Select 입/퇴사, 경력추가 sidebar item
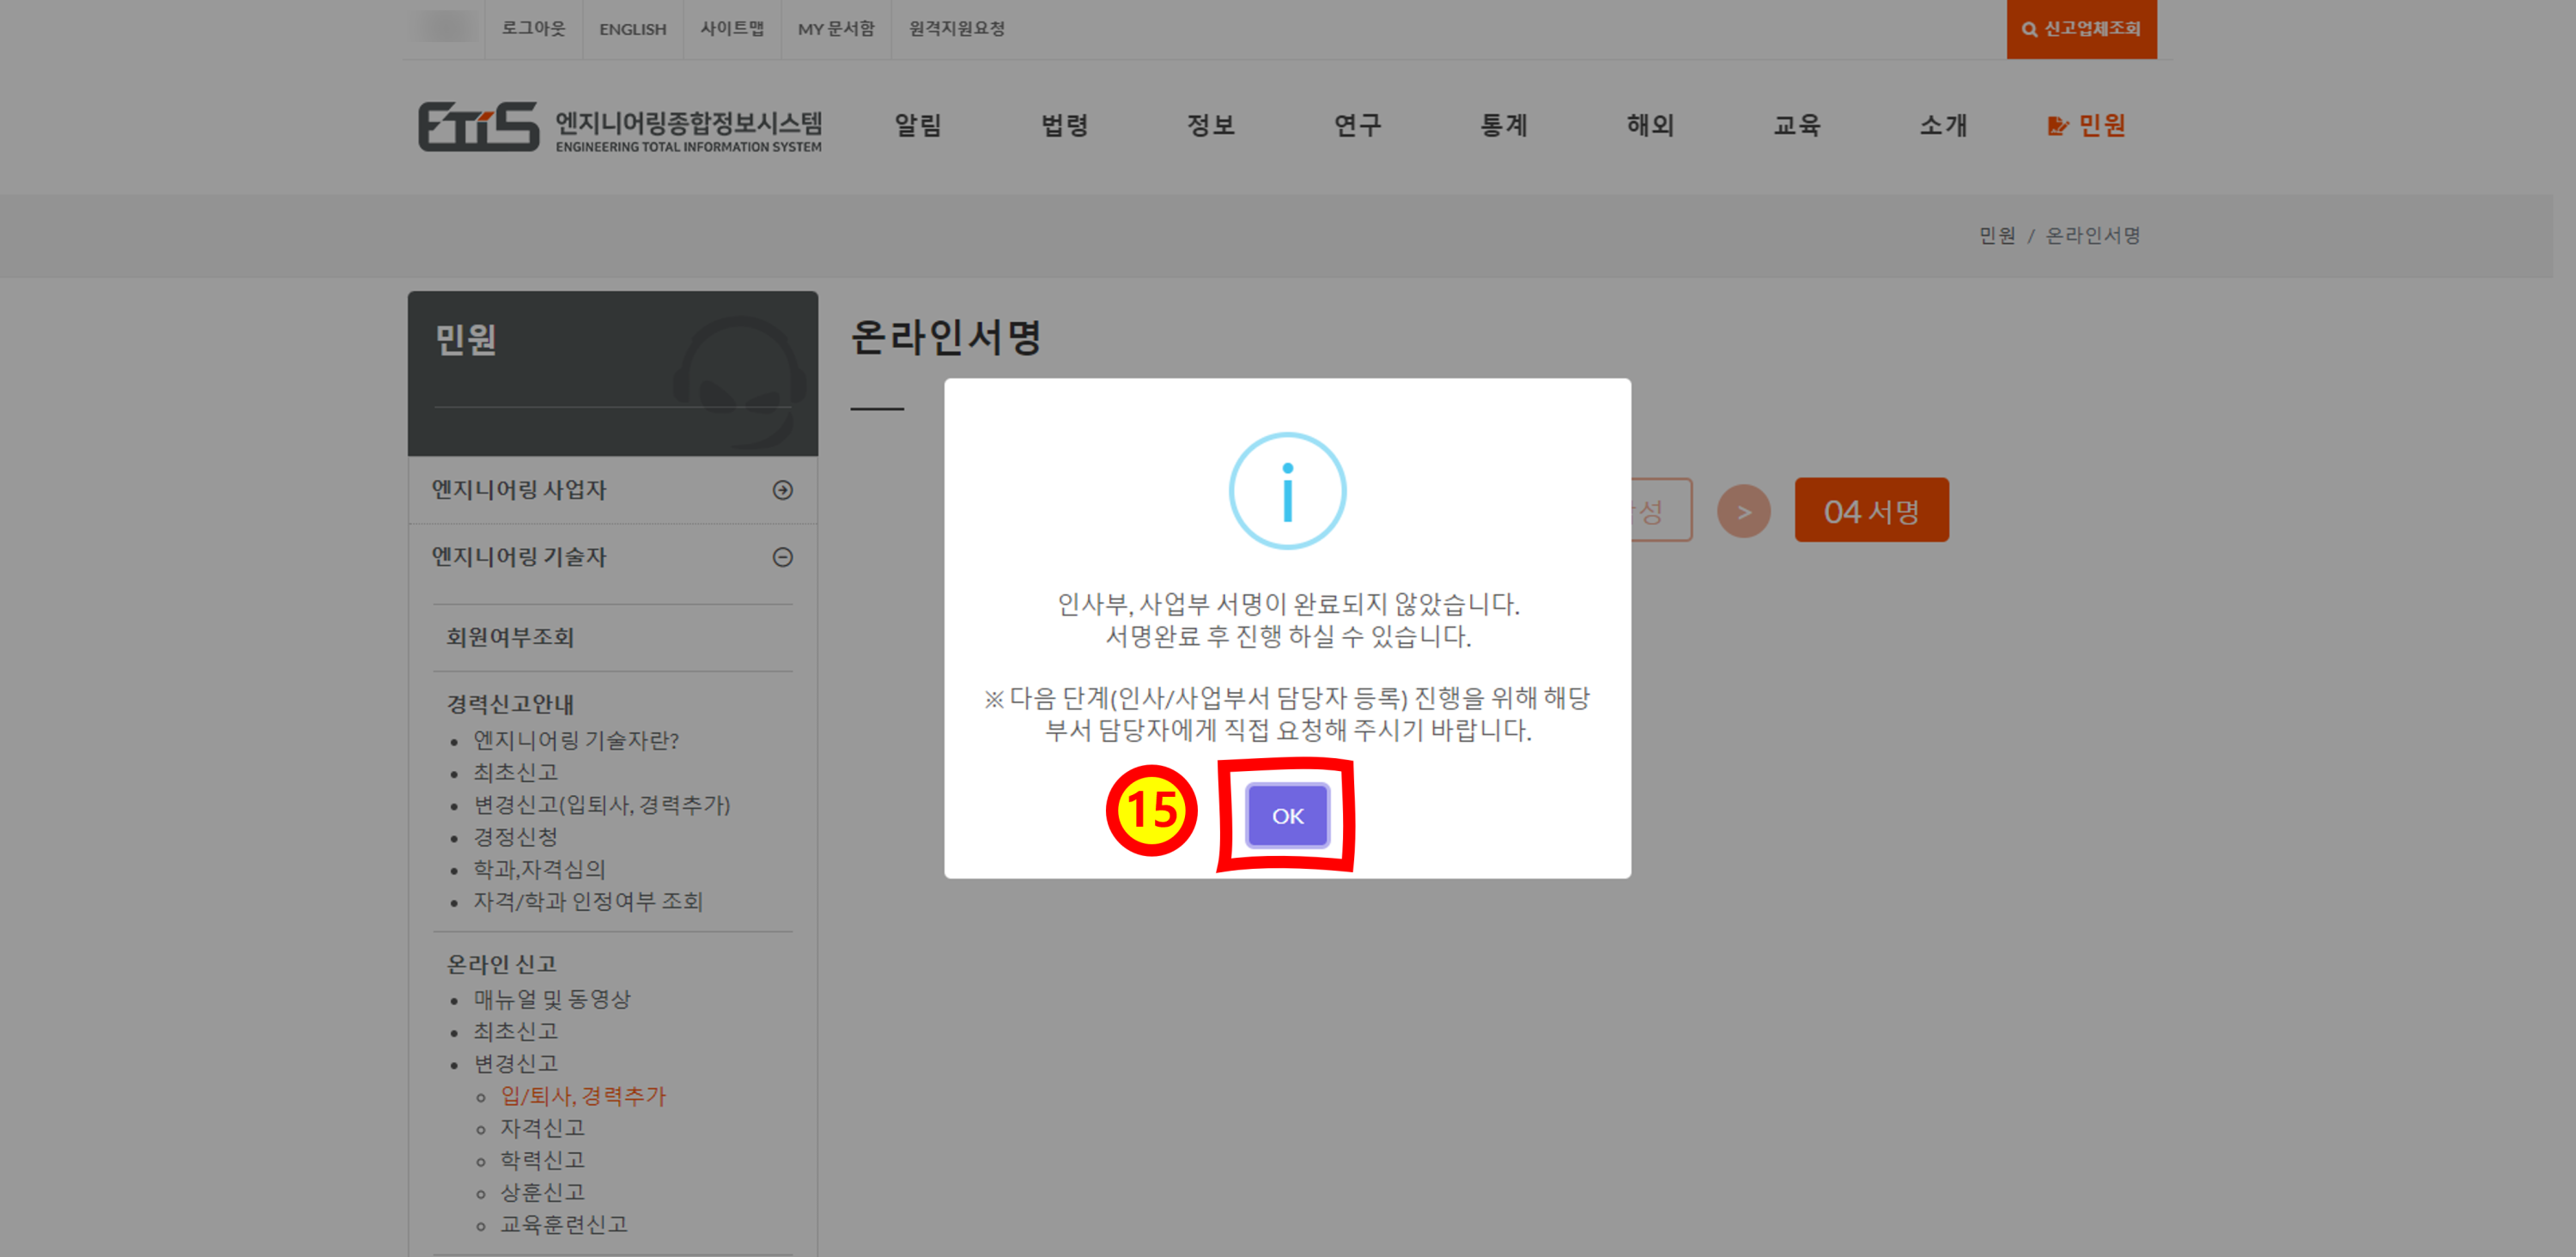Image resolution: width=2576 pixels, height=1257 pixels. point(583,1096)
